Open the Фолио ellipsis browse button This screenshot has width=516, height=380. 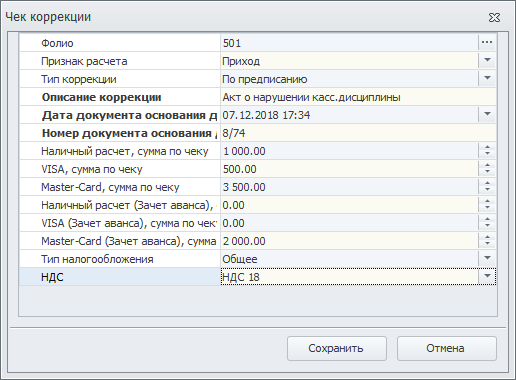click(x=487, y=43)
